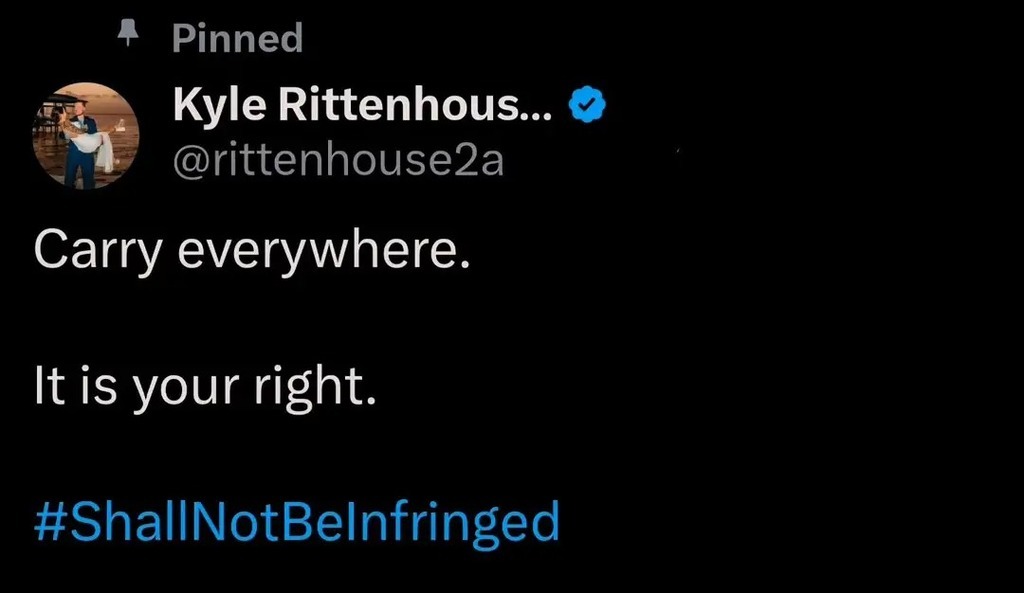
Task: Open the round profile picture
Action: pos(85,136)
